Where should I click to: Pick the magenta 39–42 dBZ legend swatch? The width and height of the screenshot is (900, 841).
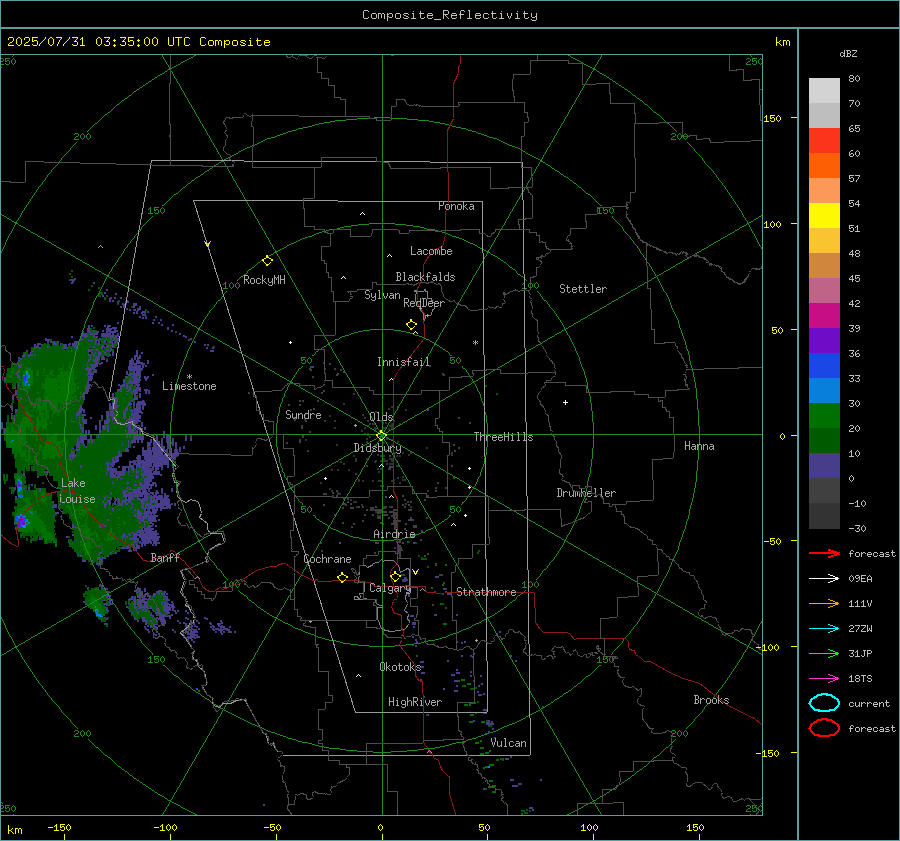coord(824,315)
